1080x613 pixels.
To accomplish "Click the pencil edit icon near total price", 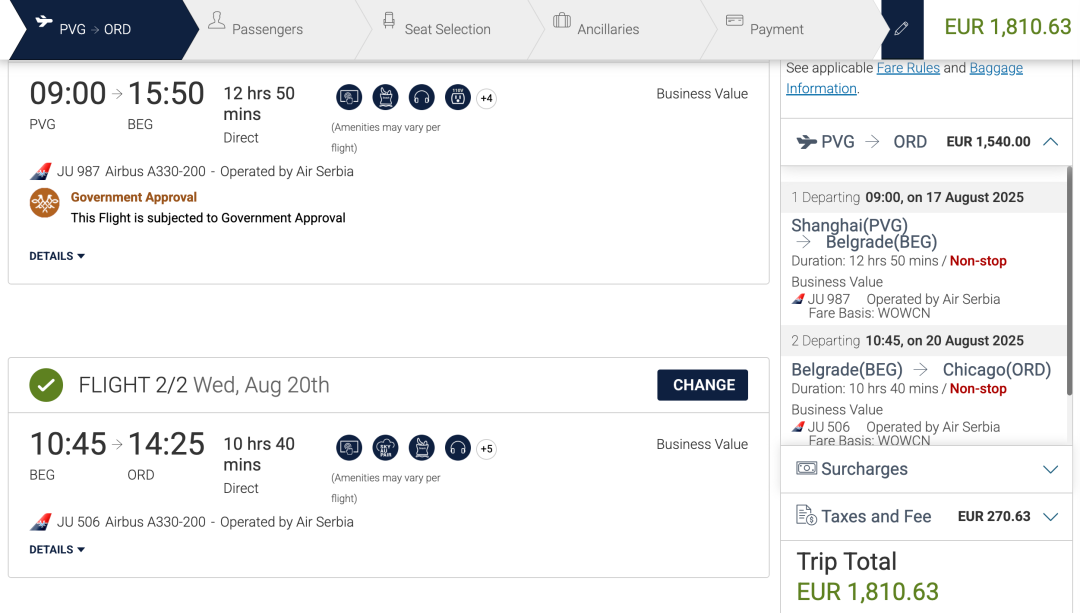I will click(x=902, y=29).
